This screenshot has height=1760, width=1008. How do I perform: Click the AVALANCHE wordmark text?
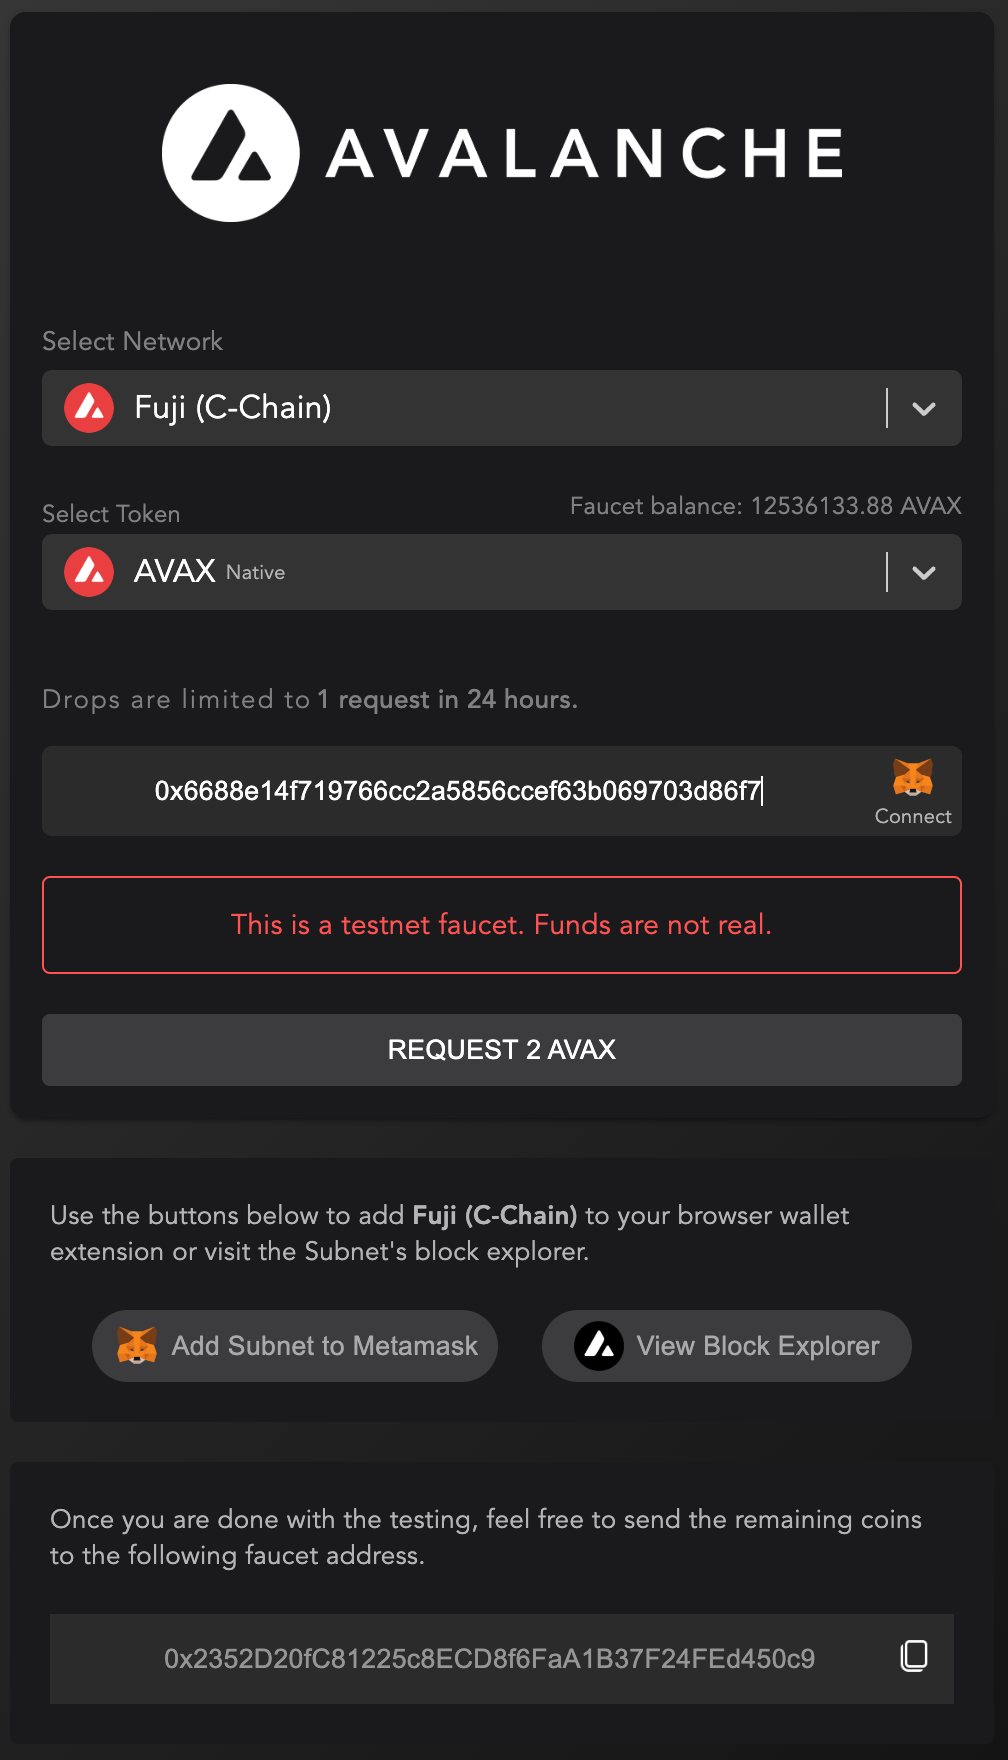585,154
